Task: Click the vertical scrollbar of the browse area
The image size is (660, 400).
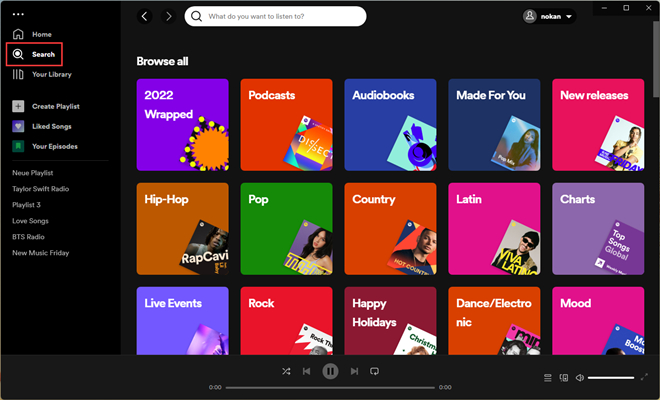Action: (656, 59)
